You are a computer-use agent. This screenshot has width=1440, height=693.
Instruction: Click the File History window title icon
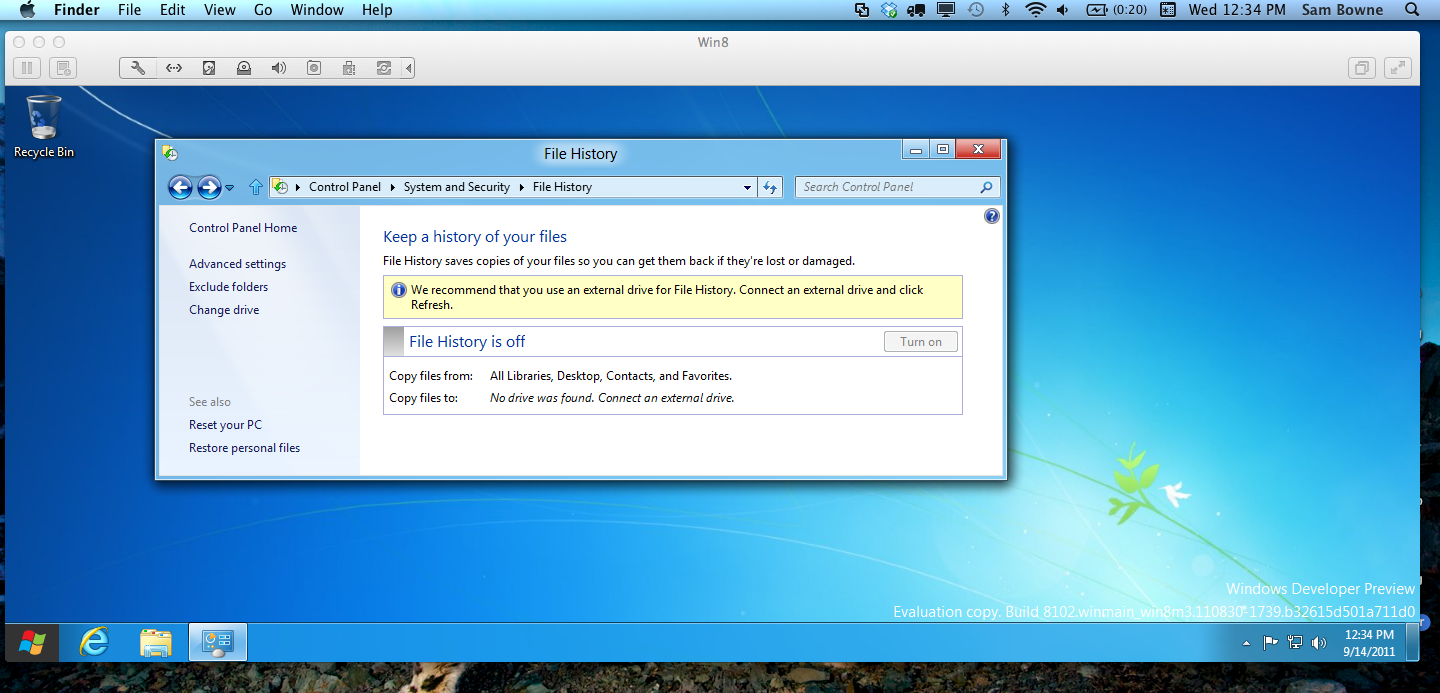pos(170,153)
